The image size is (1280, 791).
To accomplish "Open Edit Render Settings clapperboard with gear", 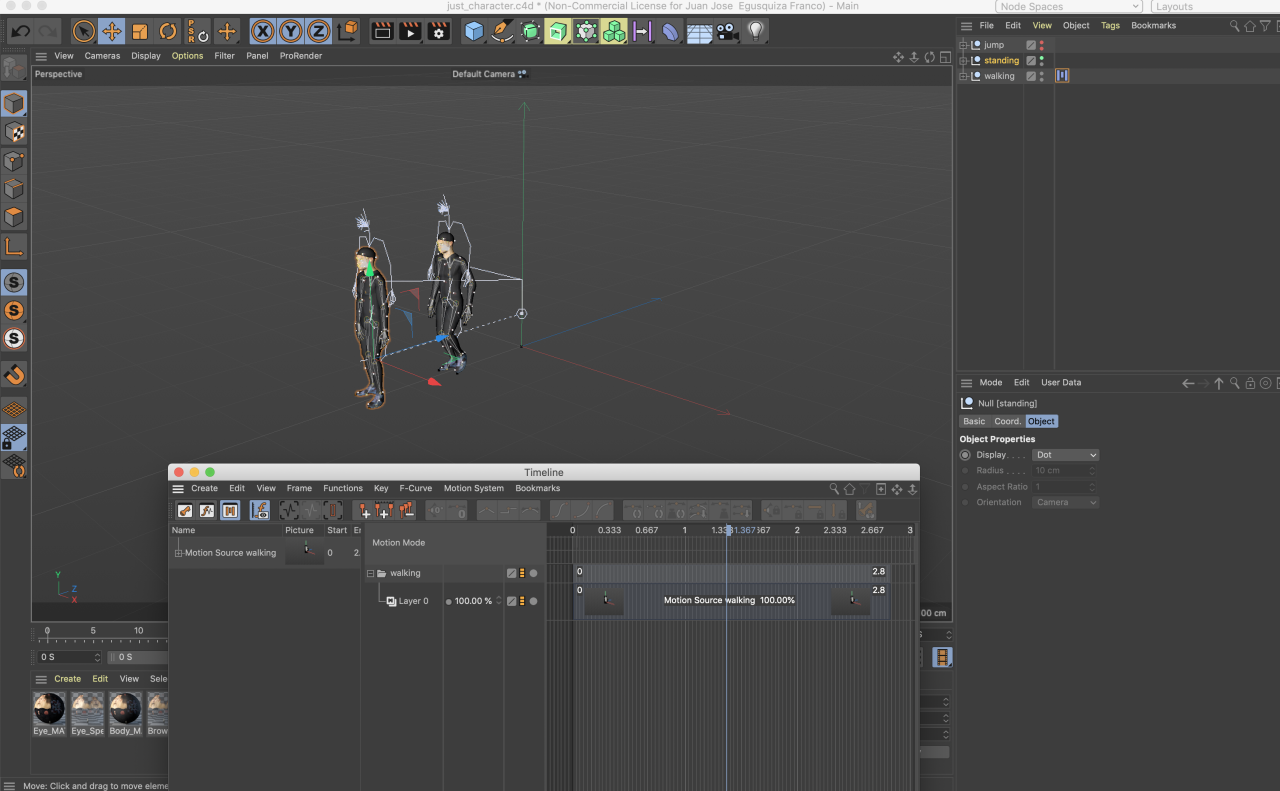I will 438,31.
